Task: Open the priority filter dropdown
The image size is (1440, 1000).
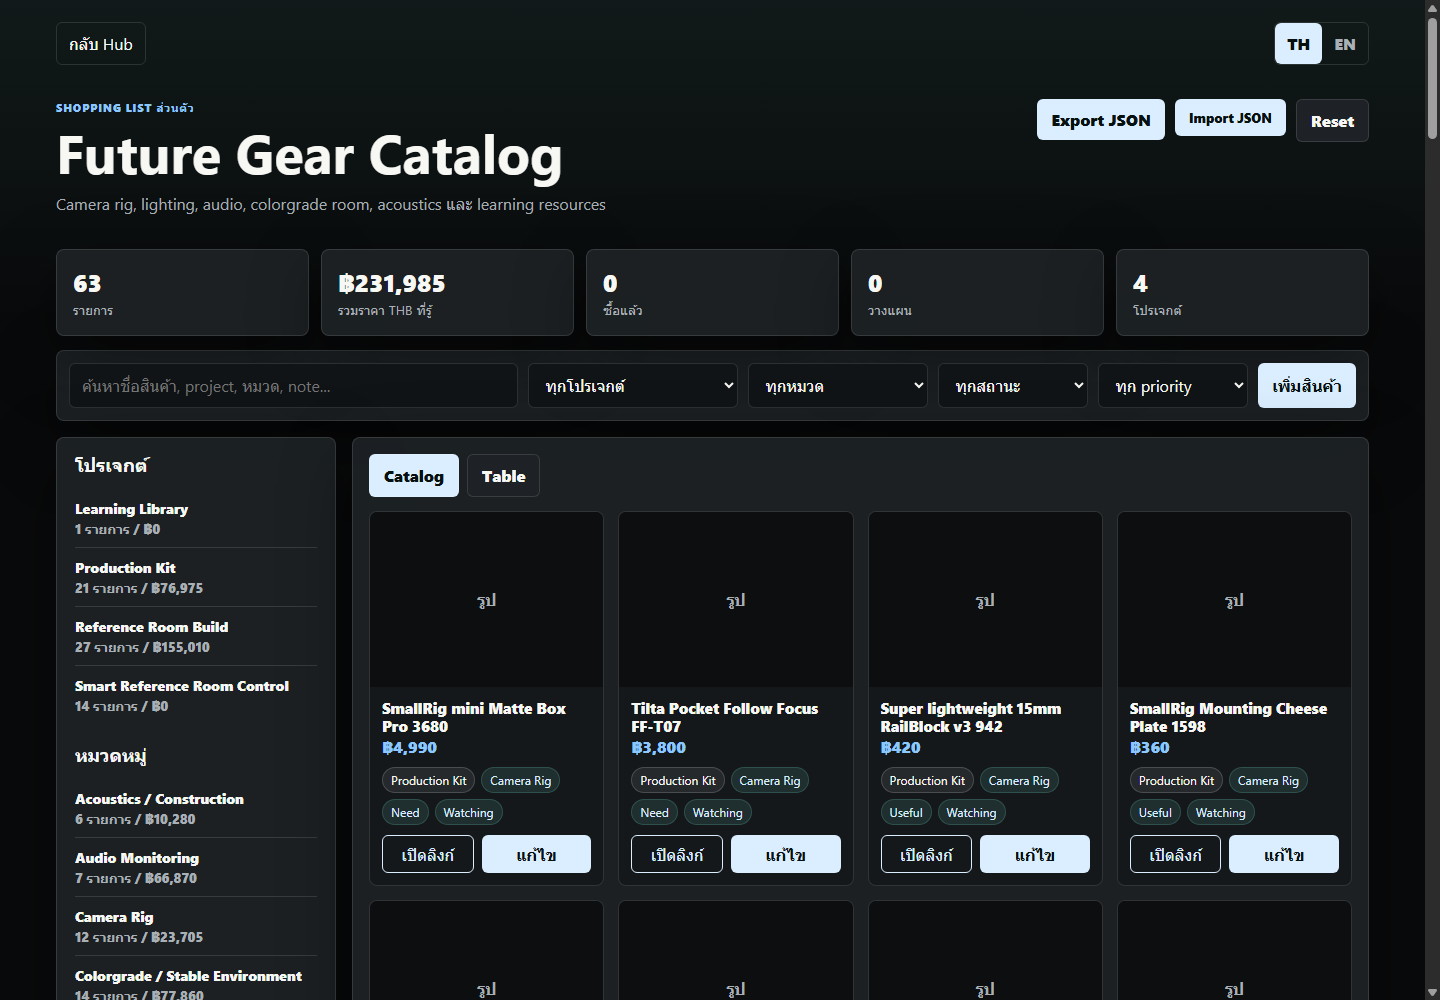Action: click(x=1173, y=386)
